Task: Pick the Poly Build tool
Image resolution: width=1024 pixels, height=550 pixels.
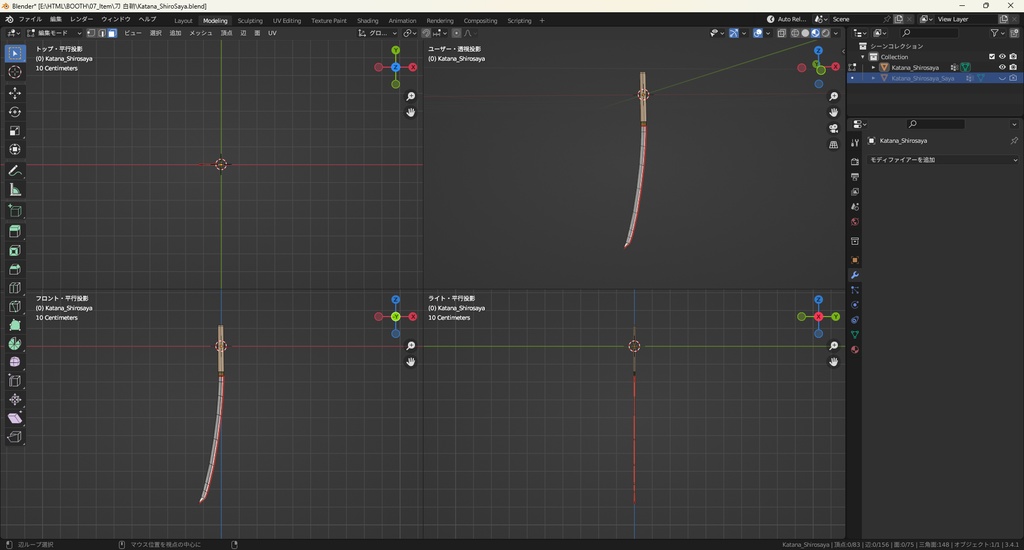Action: click(15, 325)
